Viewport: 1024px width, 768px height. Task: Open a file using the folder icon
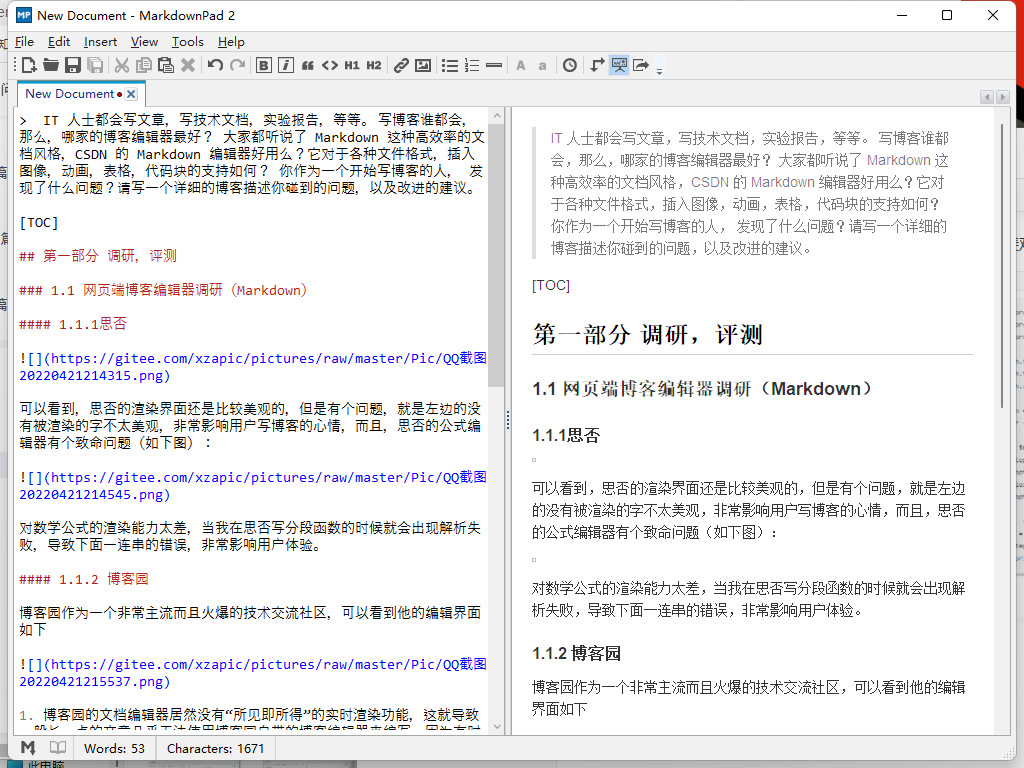point(51,65)
